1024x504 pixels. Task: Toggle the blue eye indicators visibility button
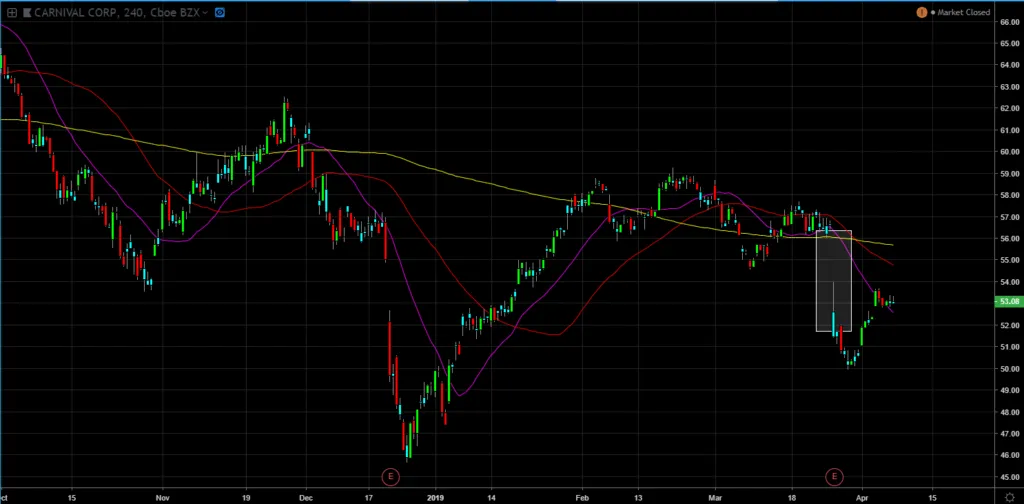[x=219, y=12]
